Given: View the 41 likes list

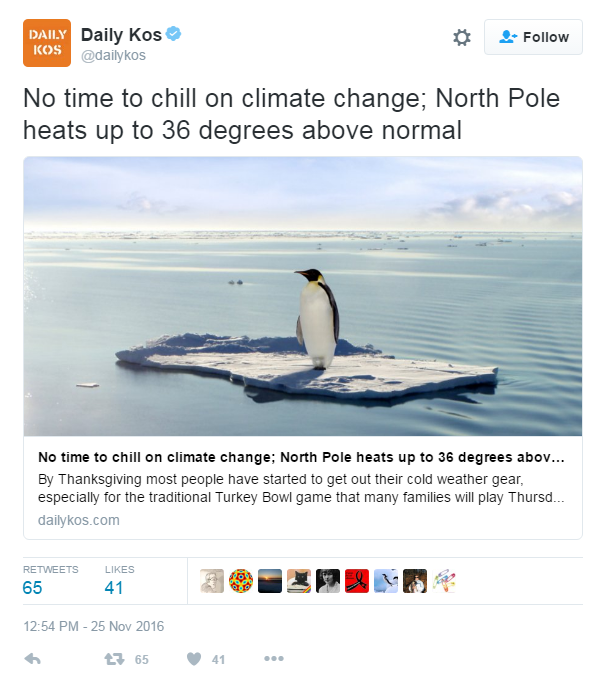Looking at the screenshot, I should pyautogui.click(x=114, y=588).
